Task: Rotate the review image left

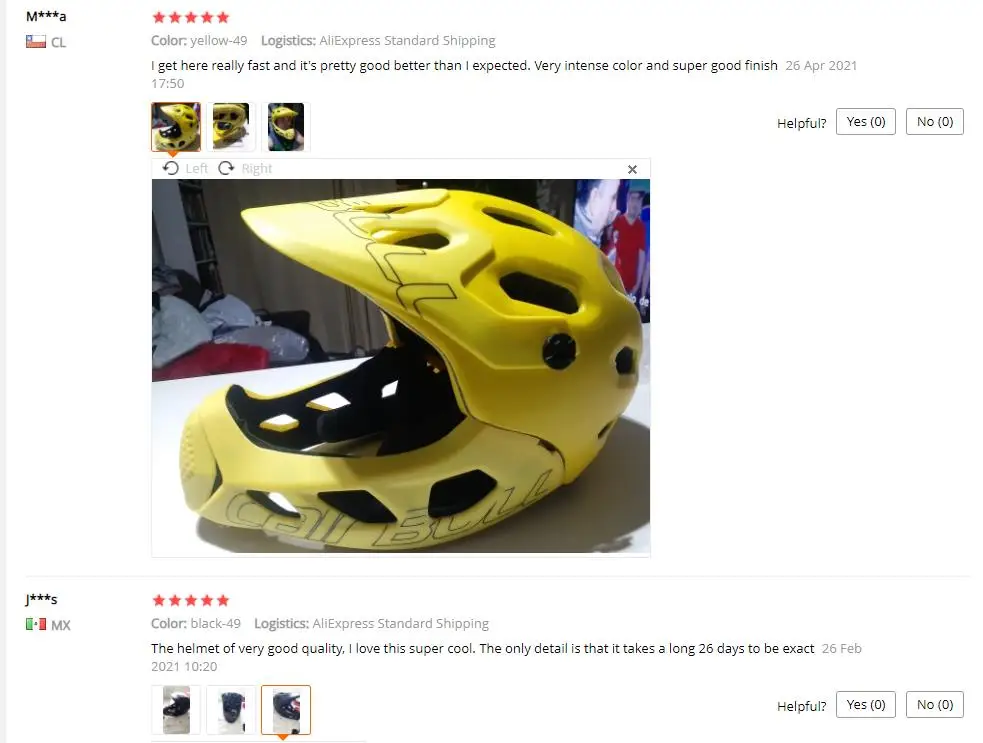Action: click(185, 168)
